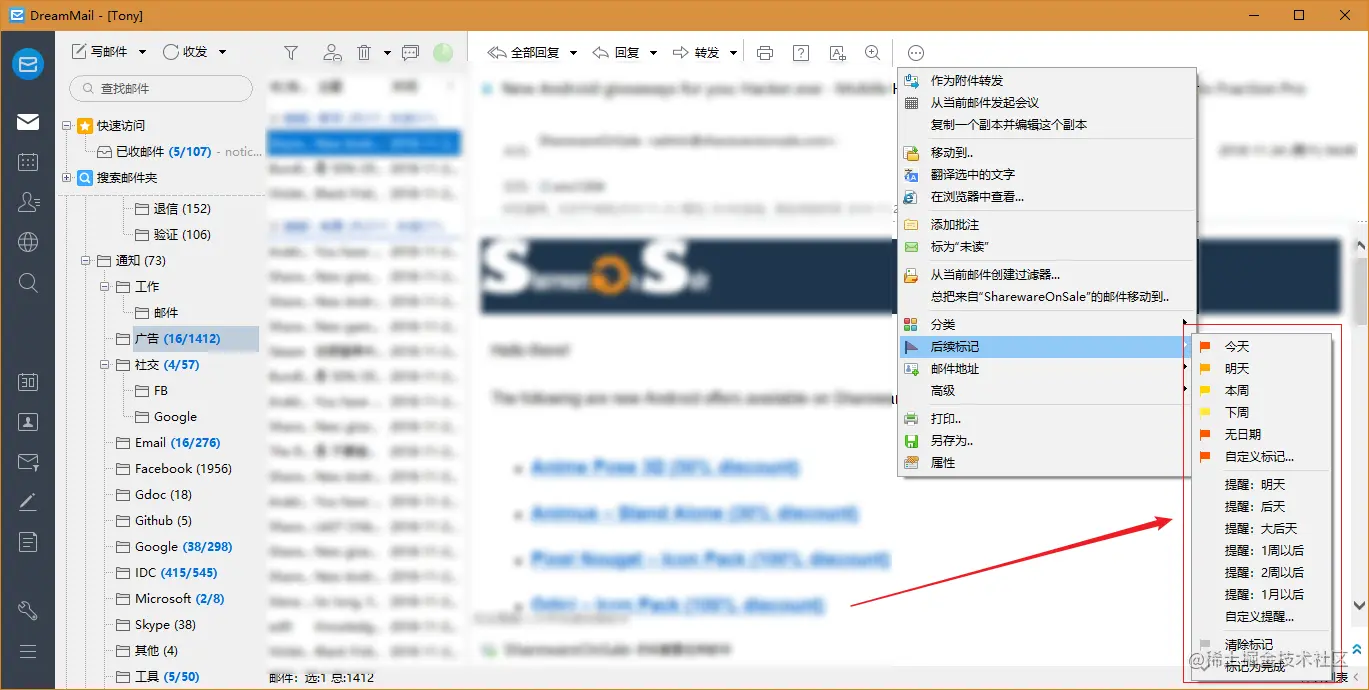Collapse the 快速访问 tree node
The height and width of the screenshot is (690, 1369).
(67, 126)
